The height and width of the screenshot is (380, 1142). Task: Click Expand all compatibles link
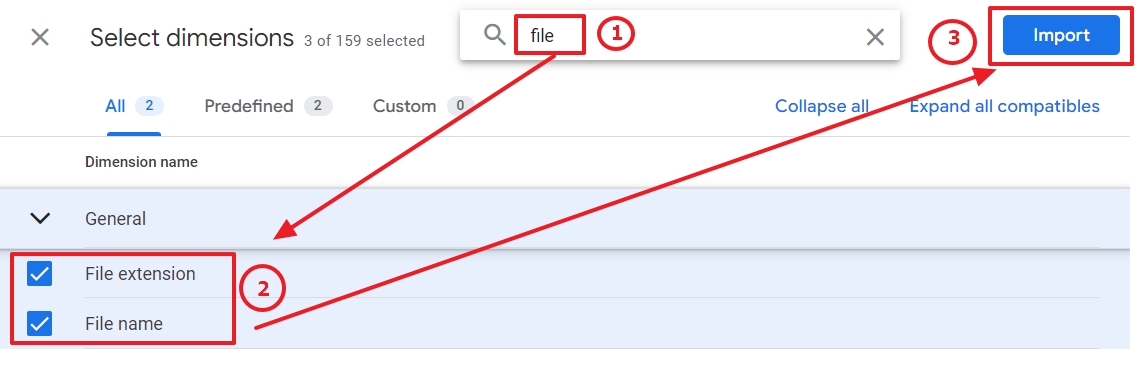(x=1004, y=106)
